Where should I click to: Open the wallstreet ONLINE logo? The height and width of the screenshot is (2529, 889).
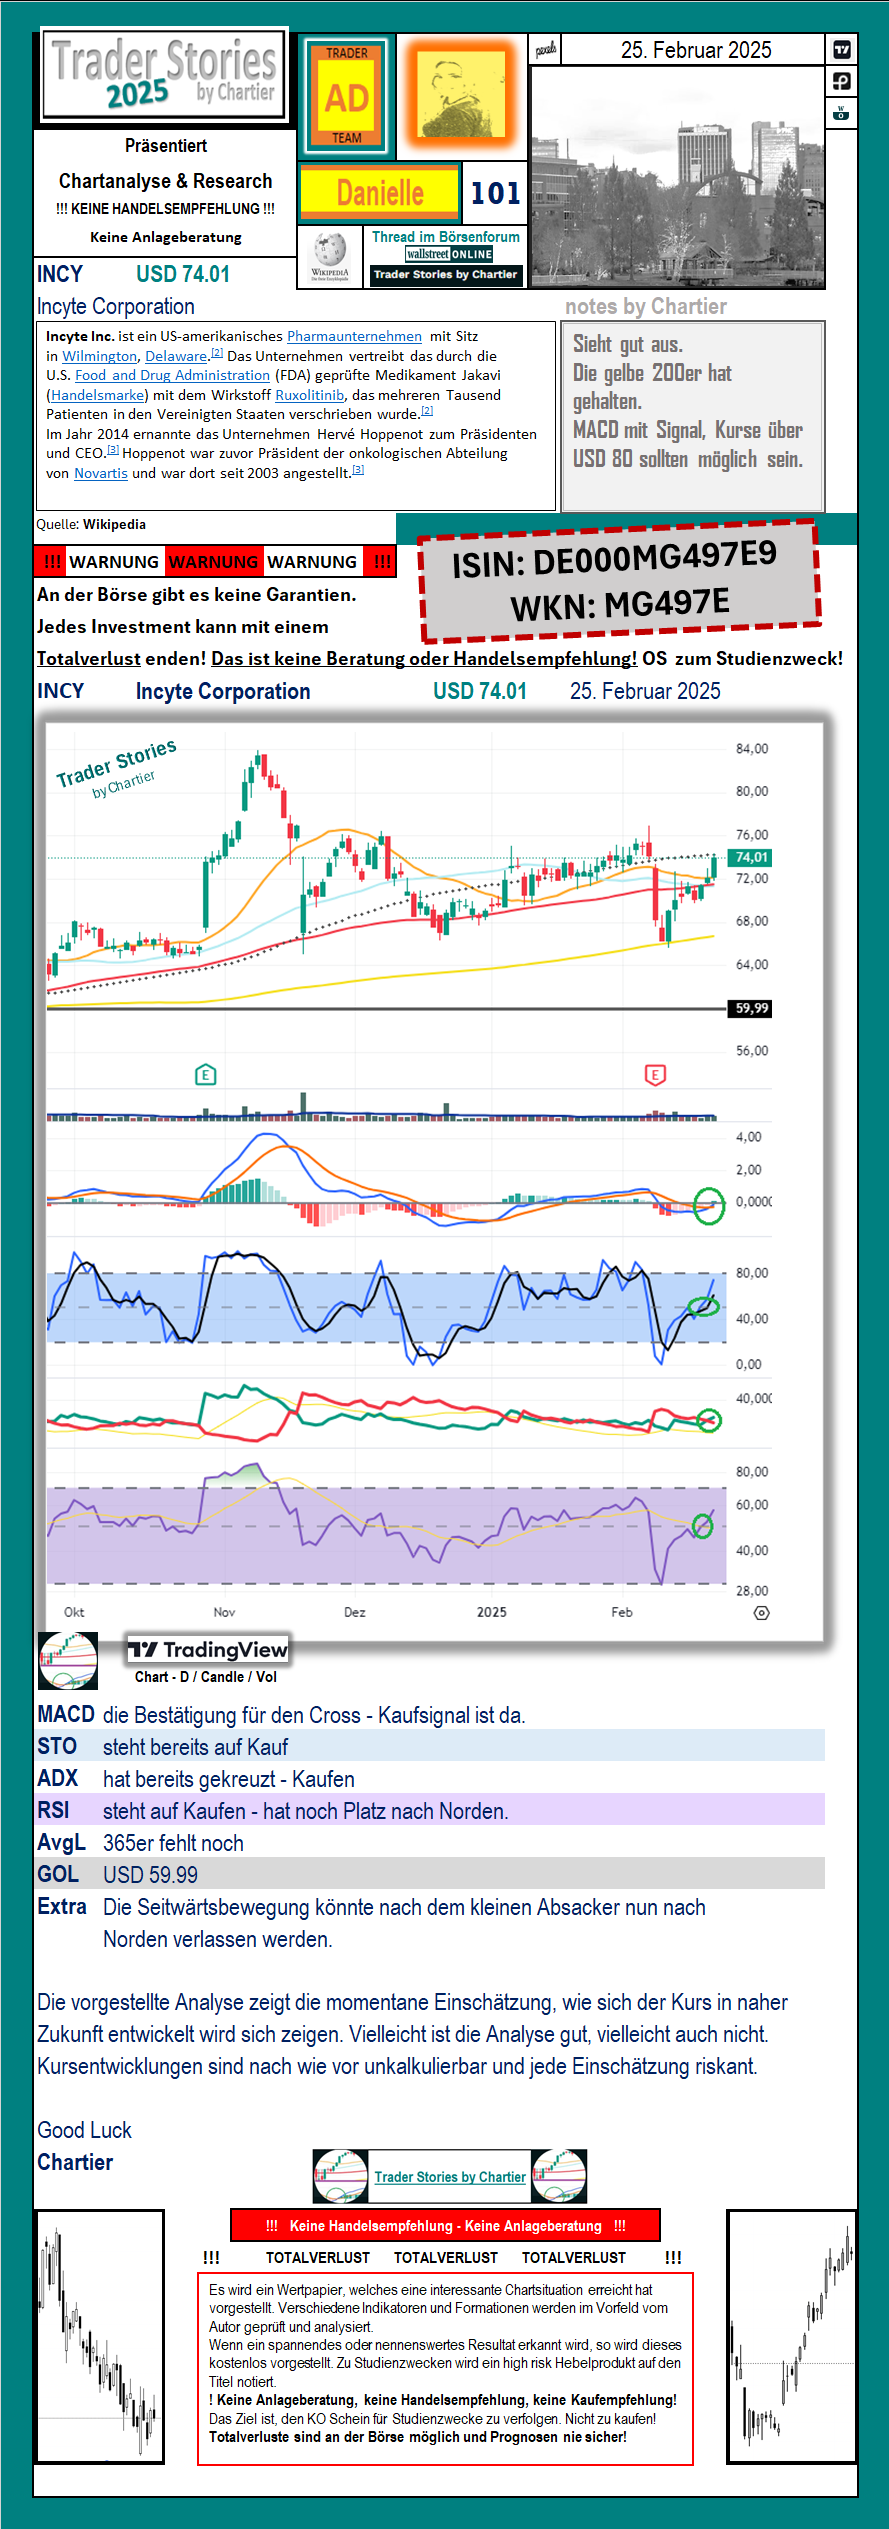448,254
